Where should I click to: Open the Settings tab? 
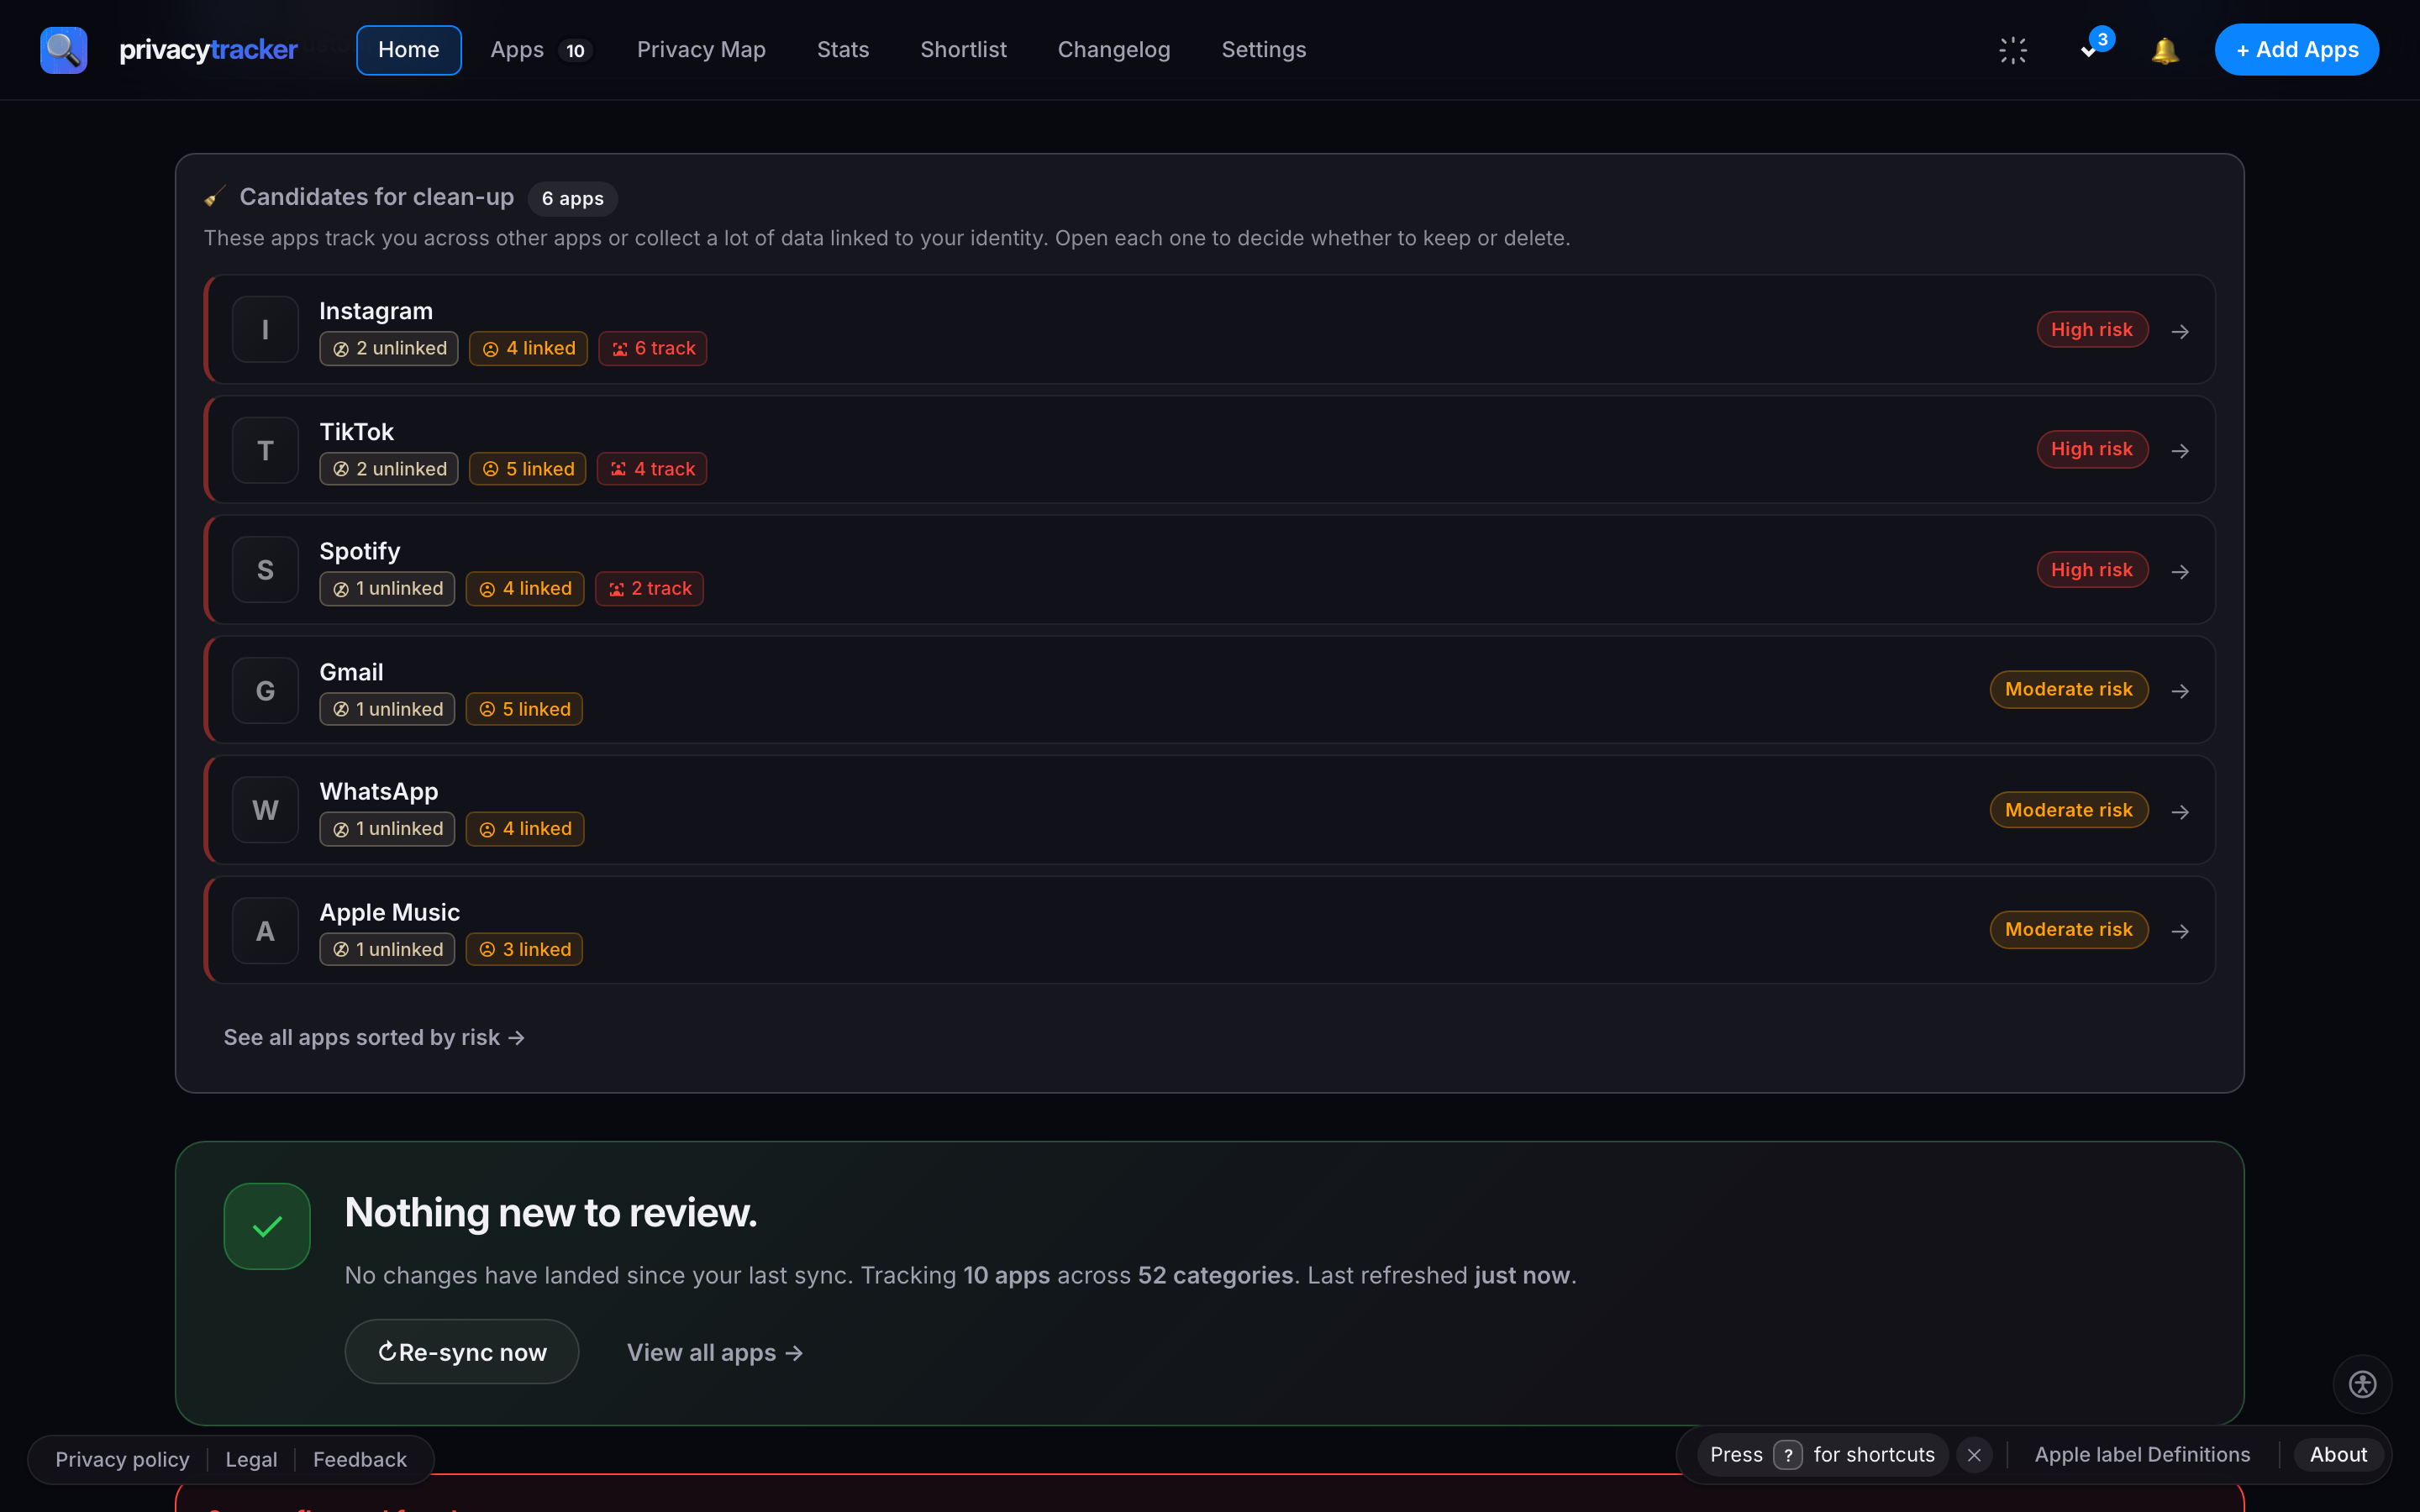coord(1264,50)
